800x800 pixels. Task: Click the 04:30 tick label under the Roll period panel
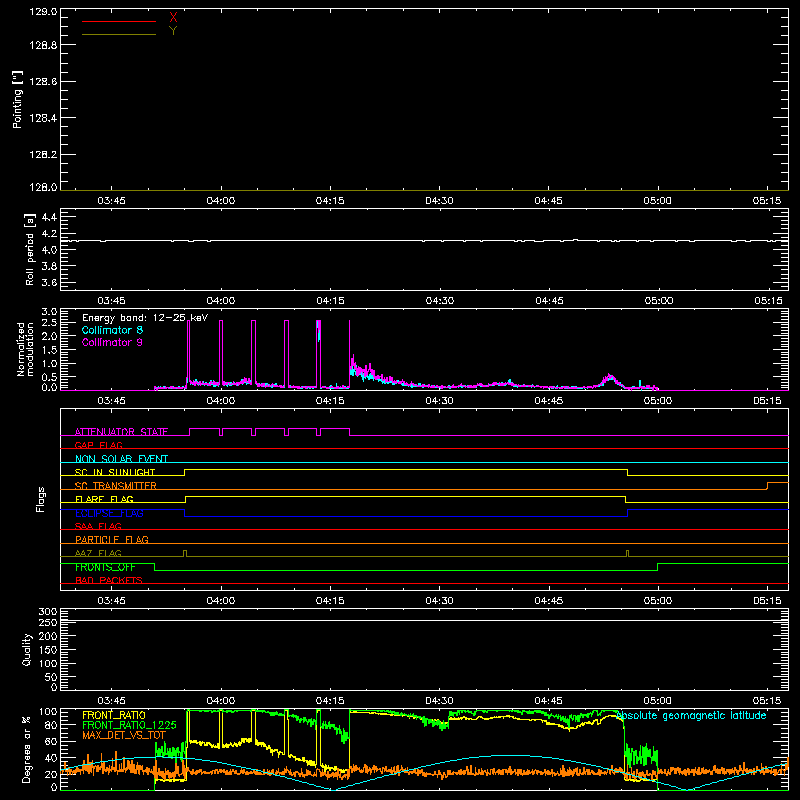tap(440, 301)
